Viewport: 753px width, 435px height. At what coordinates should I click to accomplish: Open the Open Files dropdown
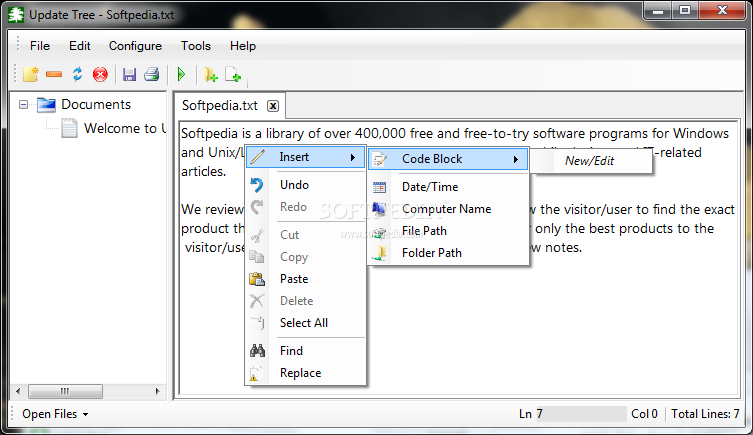55,414
